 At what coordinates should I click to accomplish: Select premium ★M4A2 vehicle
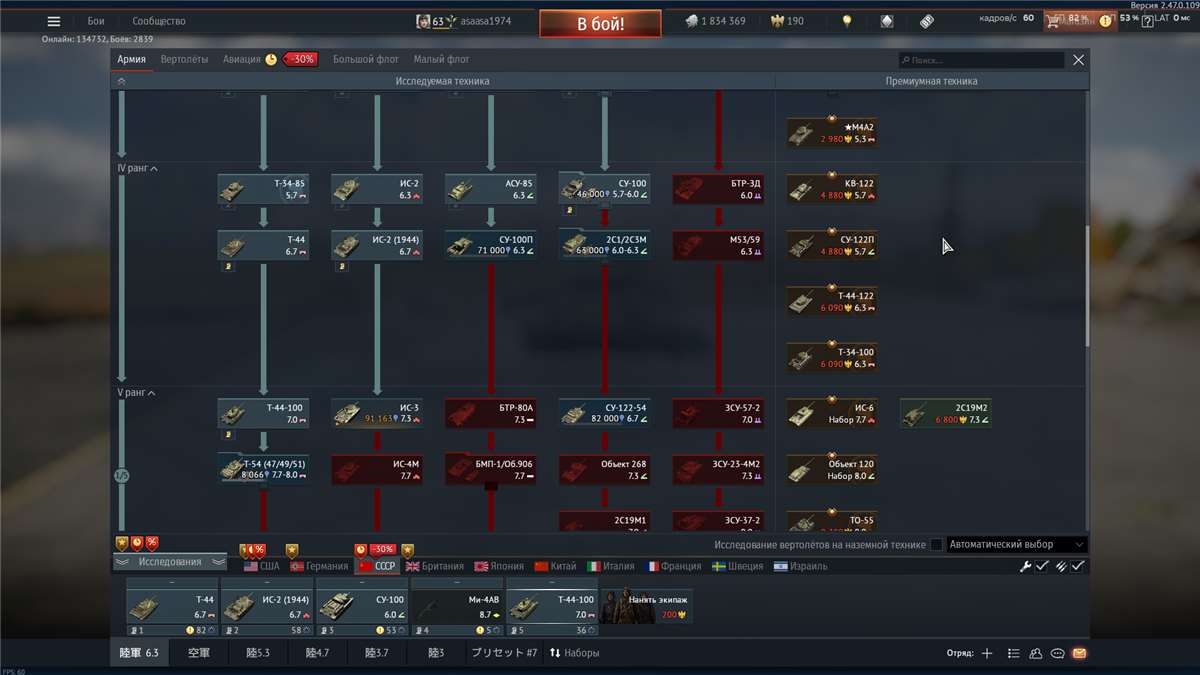(x=832, y=133)
